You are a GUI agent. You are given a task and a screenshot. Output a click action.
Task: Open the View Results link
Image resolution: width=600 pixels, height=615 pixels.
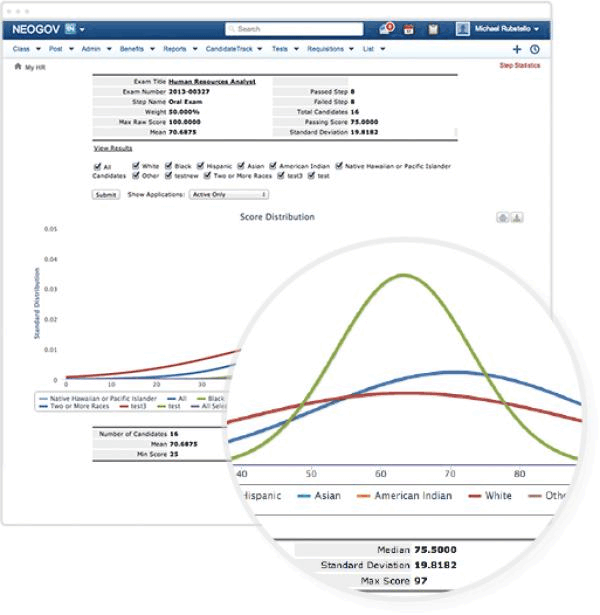pyautogui.click(x=113, y=148)
